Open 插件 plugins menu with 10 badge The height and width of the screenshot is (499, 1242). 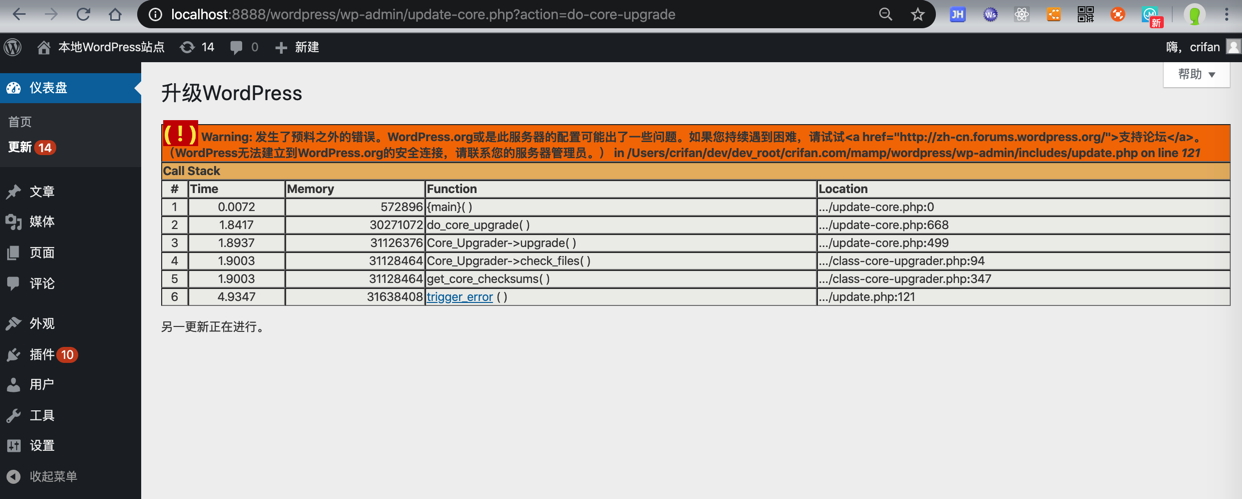[x=70, y=355]
